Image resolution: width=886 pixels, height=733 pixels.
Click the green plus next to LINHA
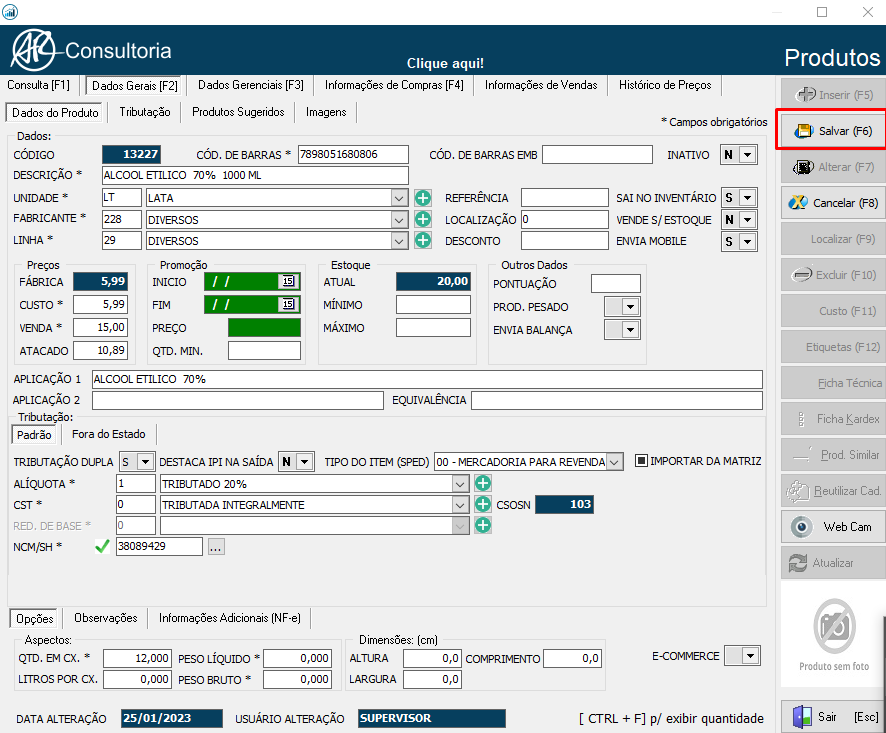click(x=423, y=240)
